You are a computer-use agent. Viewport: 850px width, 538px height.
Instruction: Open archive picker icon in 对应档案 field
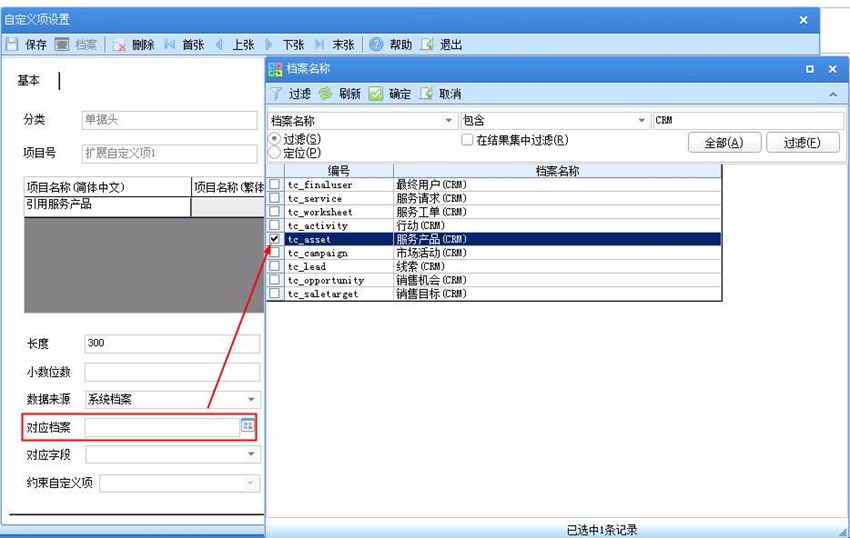click(248, 426)
